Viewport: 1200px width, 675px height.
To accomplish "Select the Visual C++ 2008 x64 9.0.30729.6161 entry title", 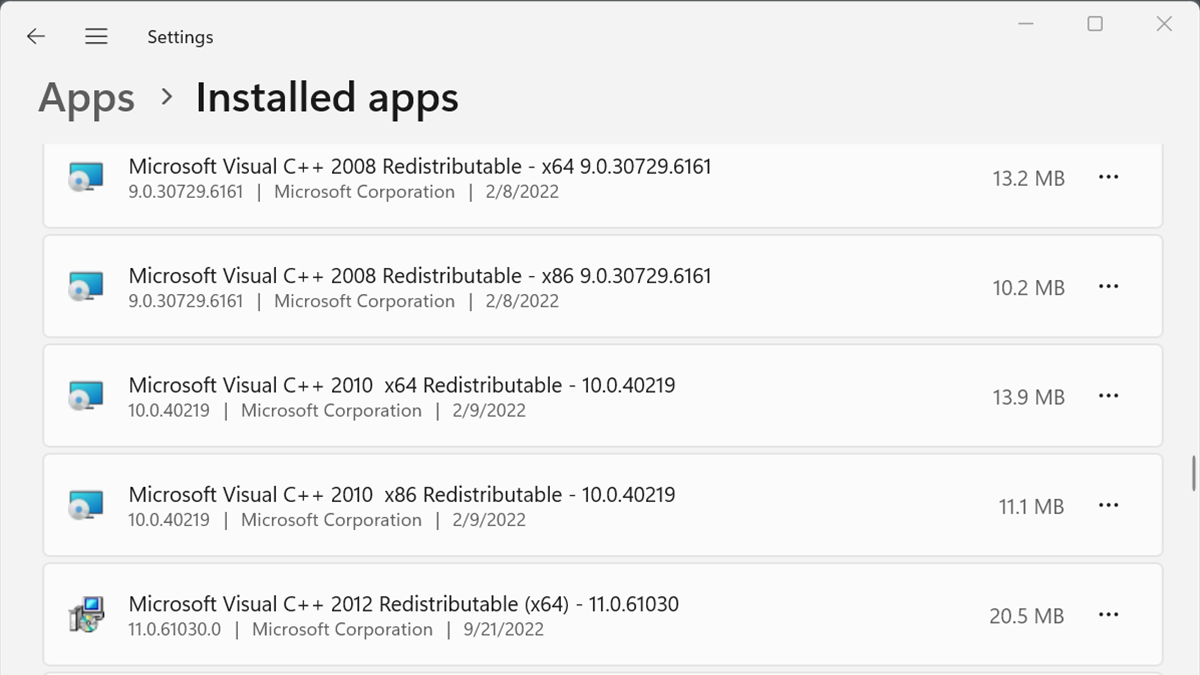I will tap(420, 166).
